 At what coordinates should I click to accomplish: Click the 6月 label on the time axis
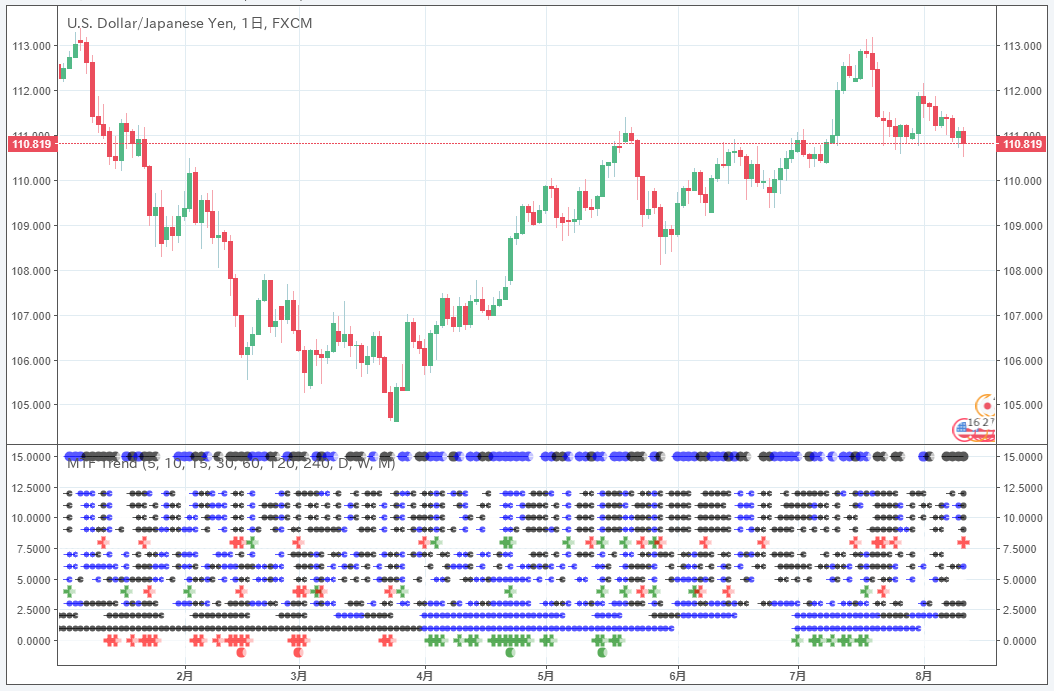677,676
